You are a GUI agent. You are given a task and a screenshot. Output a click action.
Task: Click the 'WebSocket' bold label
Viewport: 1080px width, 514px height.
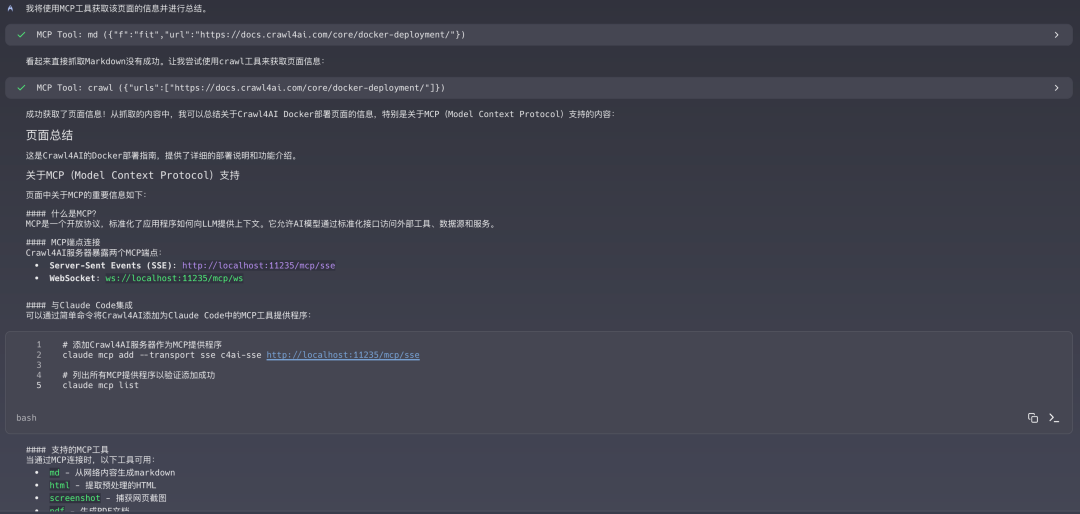tap(74, 278)
